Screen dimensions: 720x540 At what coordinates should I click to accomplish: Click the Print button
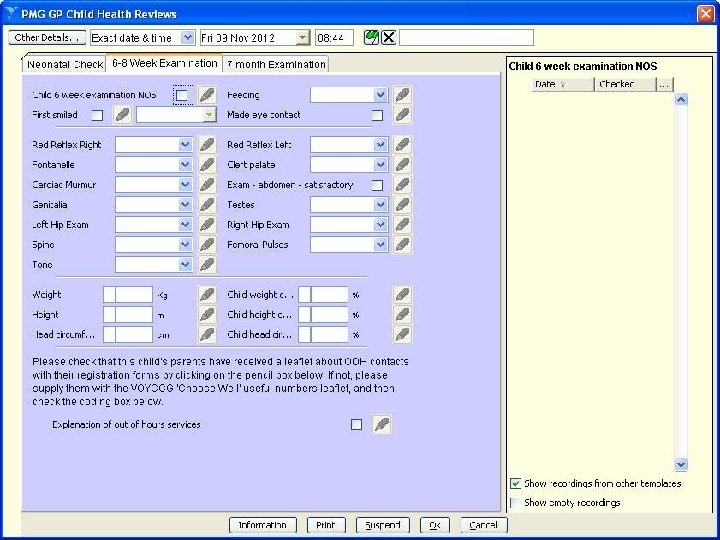[x=326, y=525]
